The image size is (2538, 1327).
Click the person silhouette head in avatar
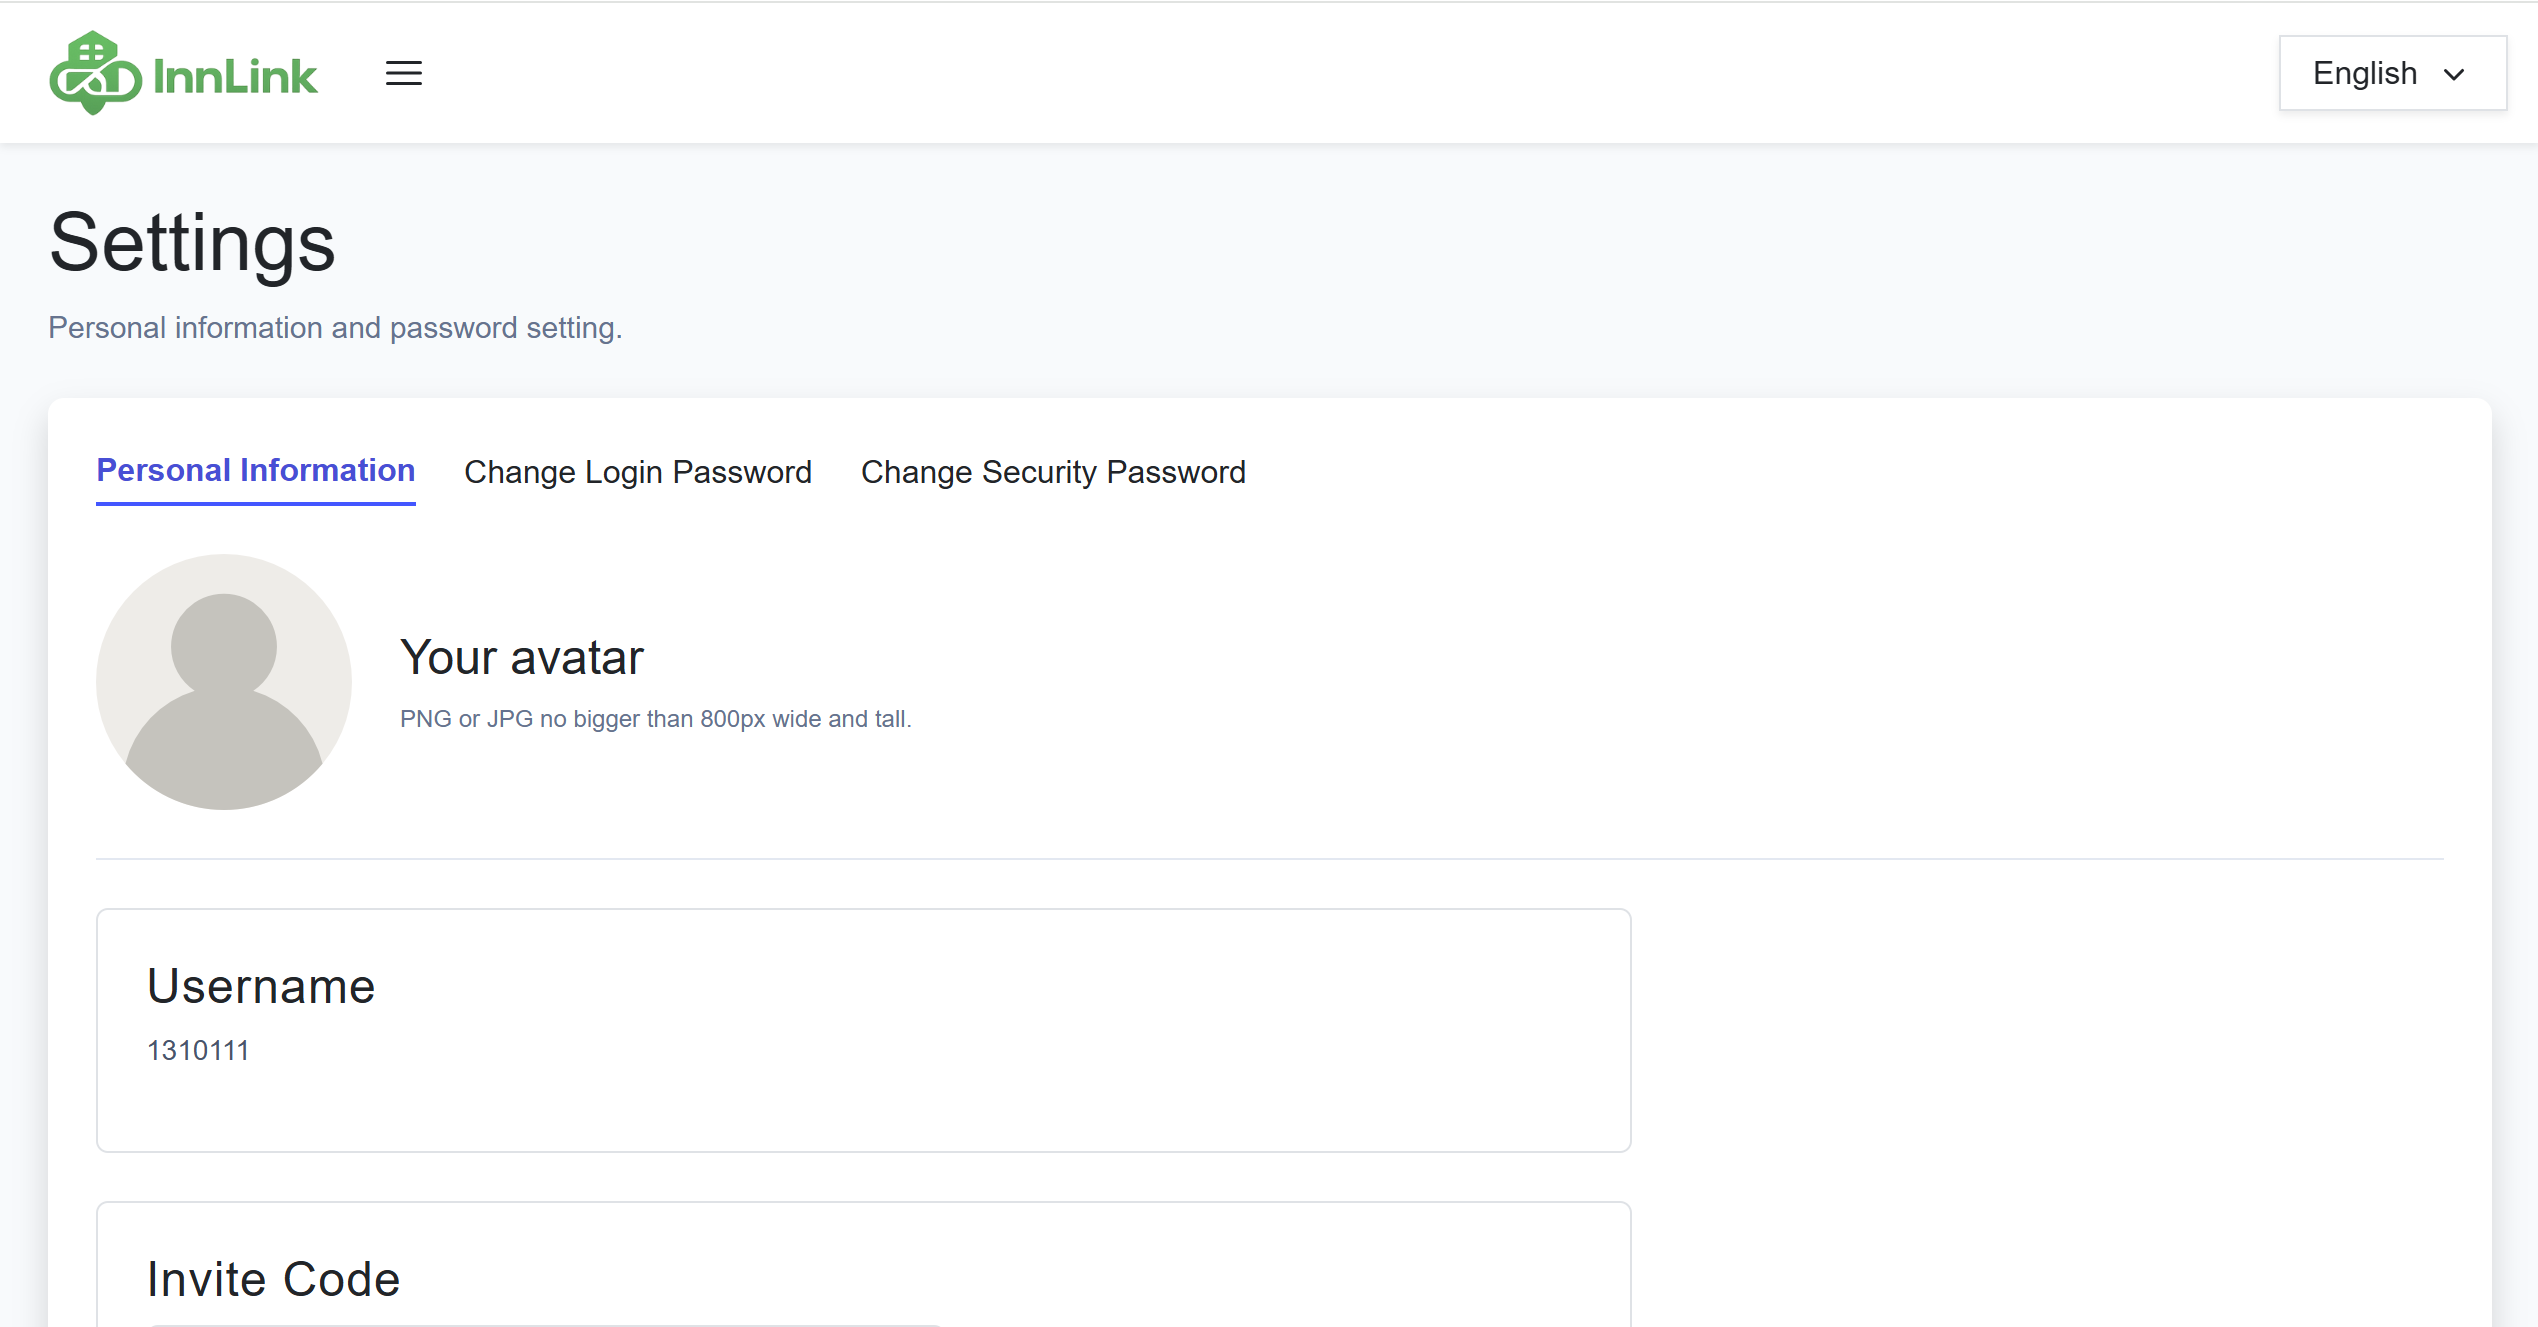tap(223, 645)
